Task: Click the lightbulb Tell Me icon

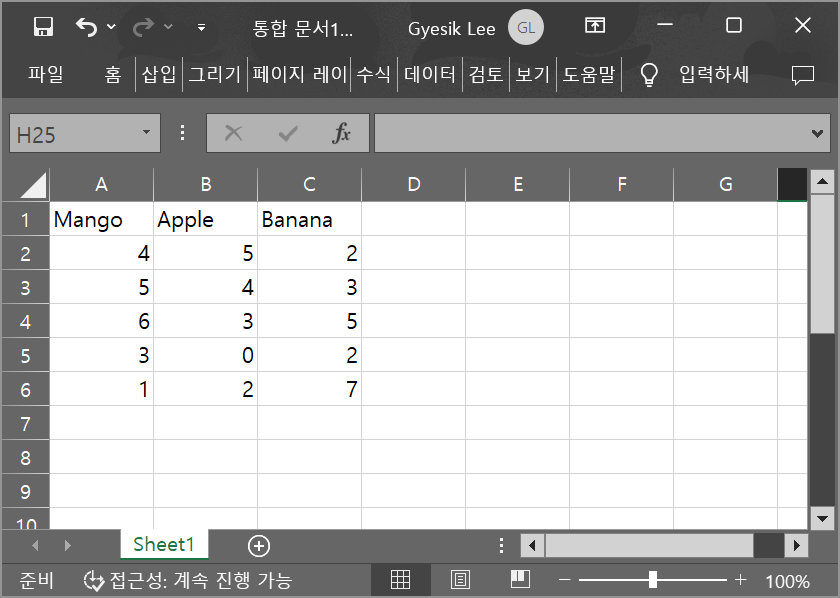Action: click(649, 74)
